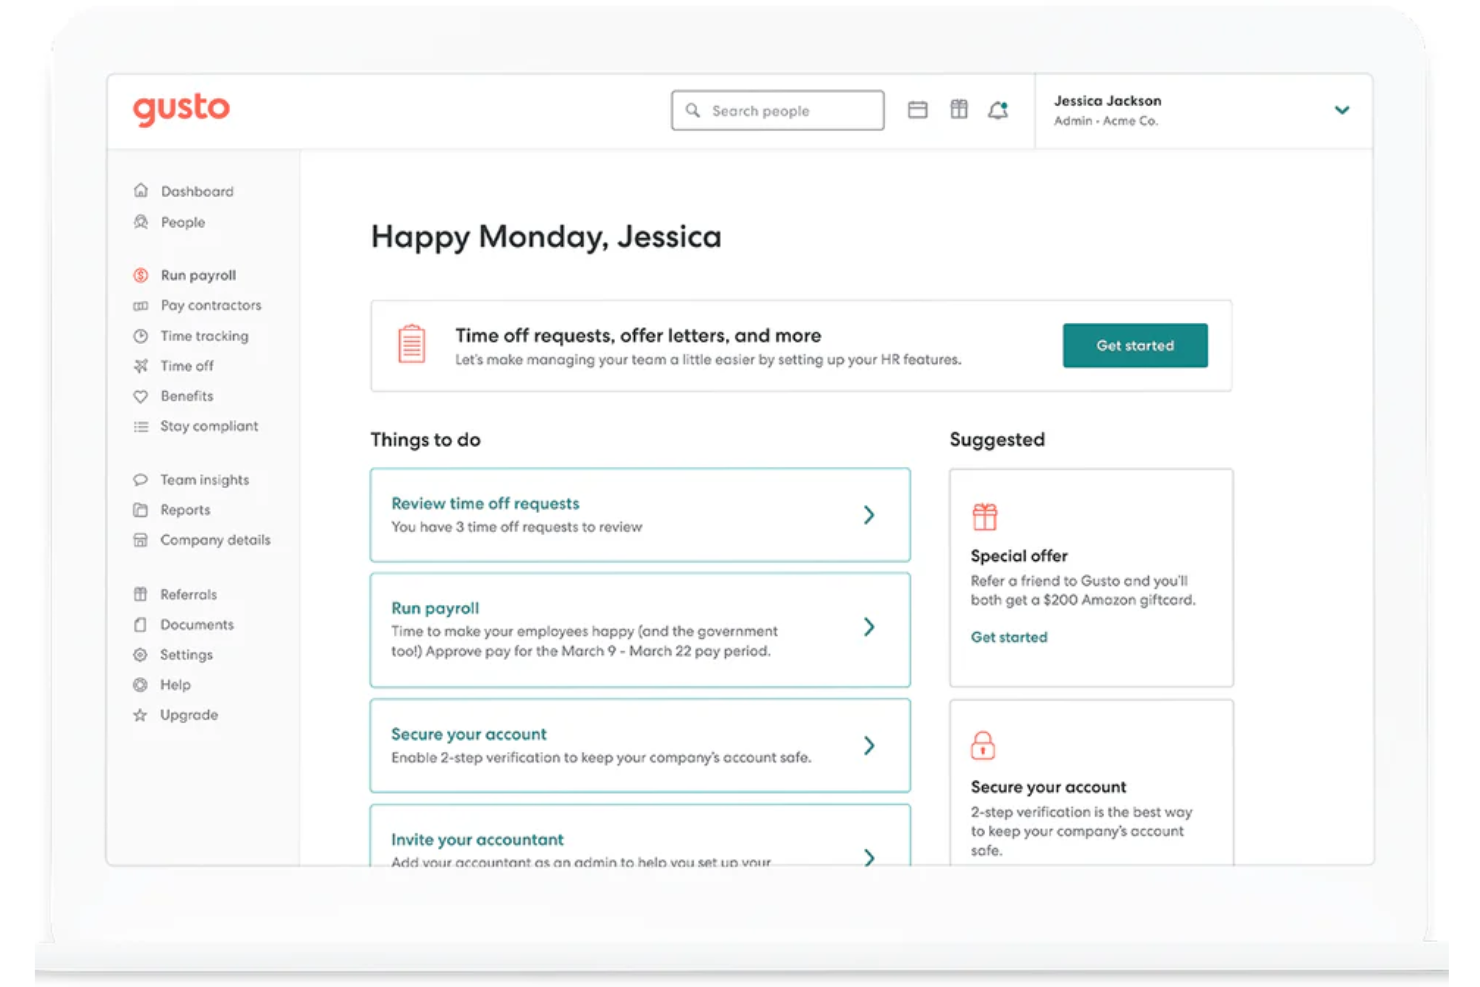
Task: Click the gift referral icon in the header
Action: point(958,109)
